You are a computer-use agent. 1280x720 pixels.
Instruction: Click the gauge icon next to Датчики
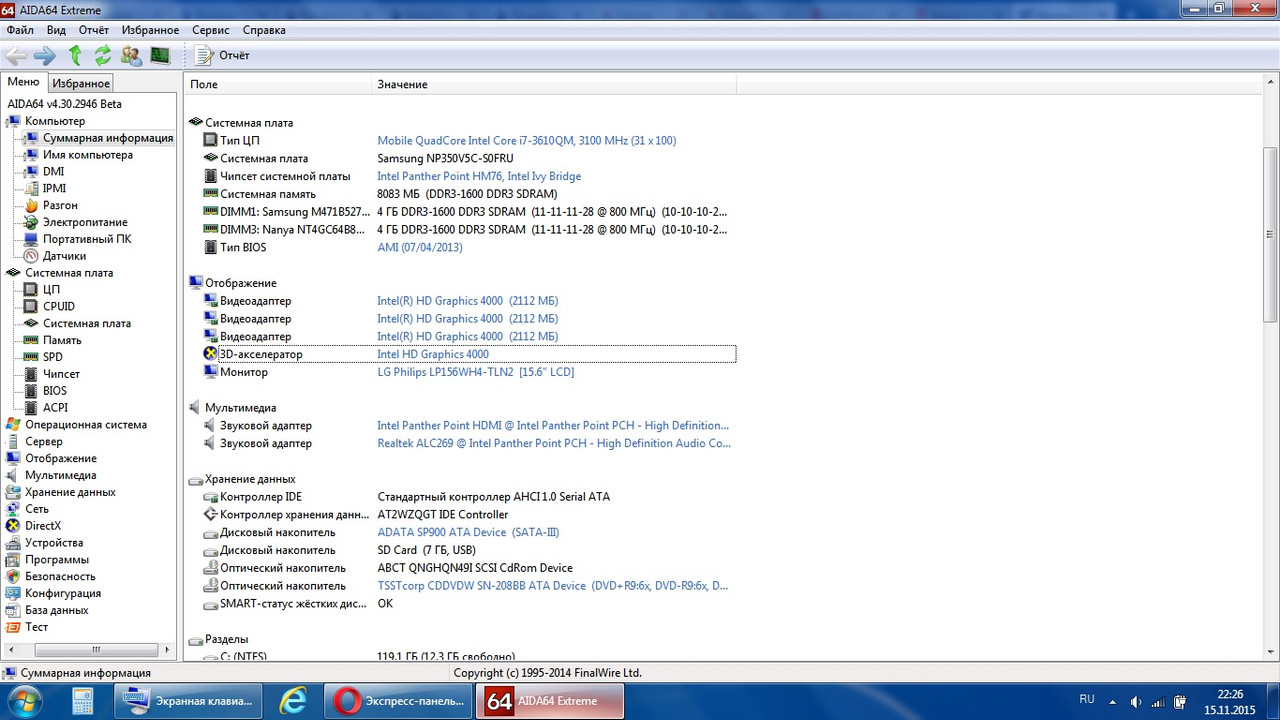(31, 256)
